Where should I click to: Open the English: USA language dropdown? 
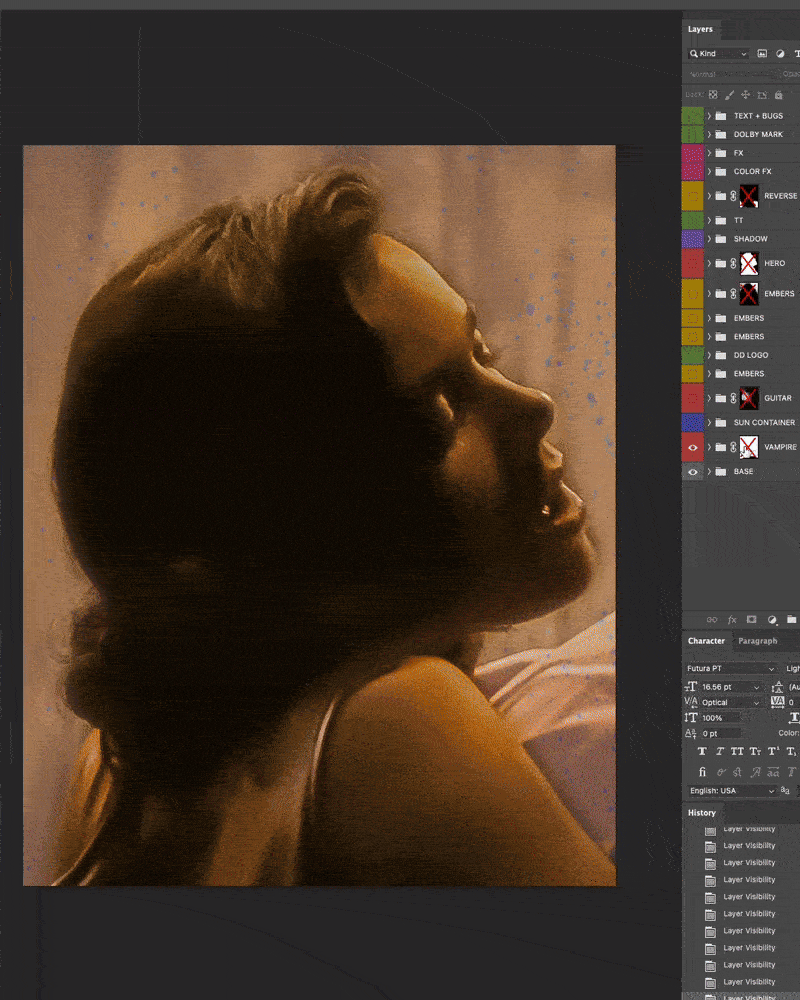tap(731, 791)
